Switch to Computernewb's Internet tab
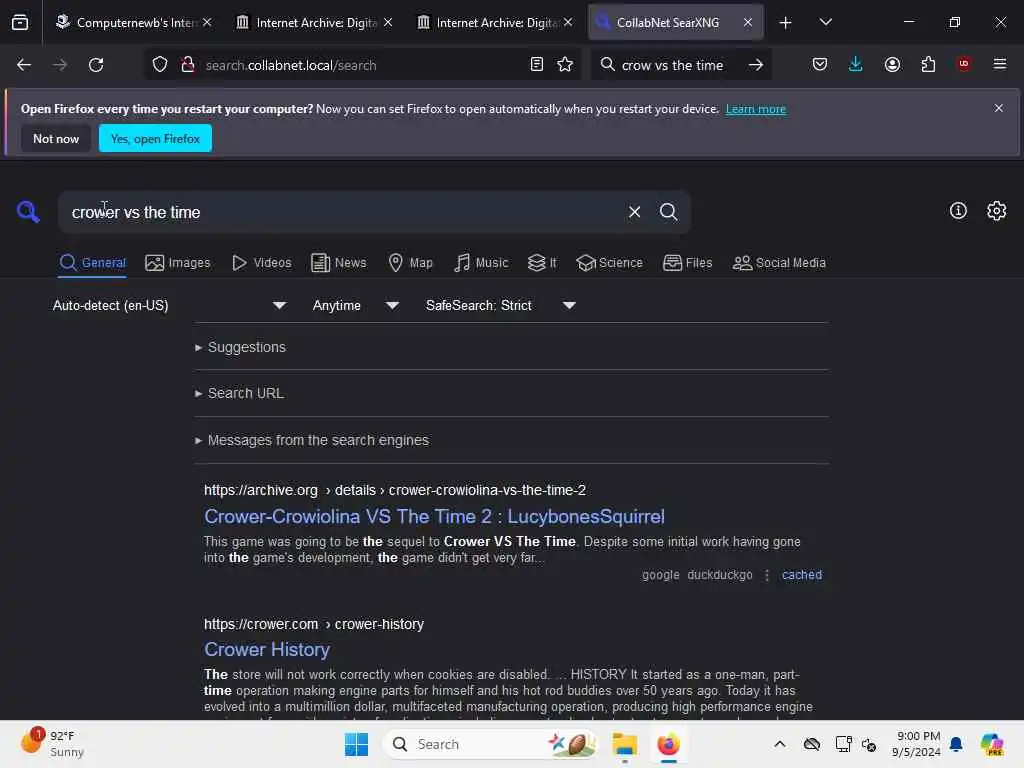Screen dimensions: 1024x768 click(134, 22)
